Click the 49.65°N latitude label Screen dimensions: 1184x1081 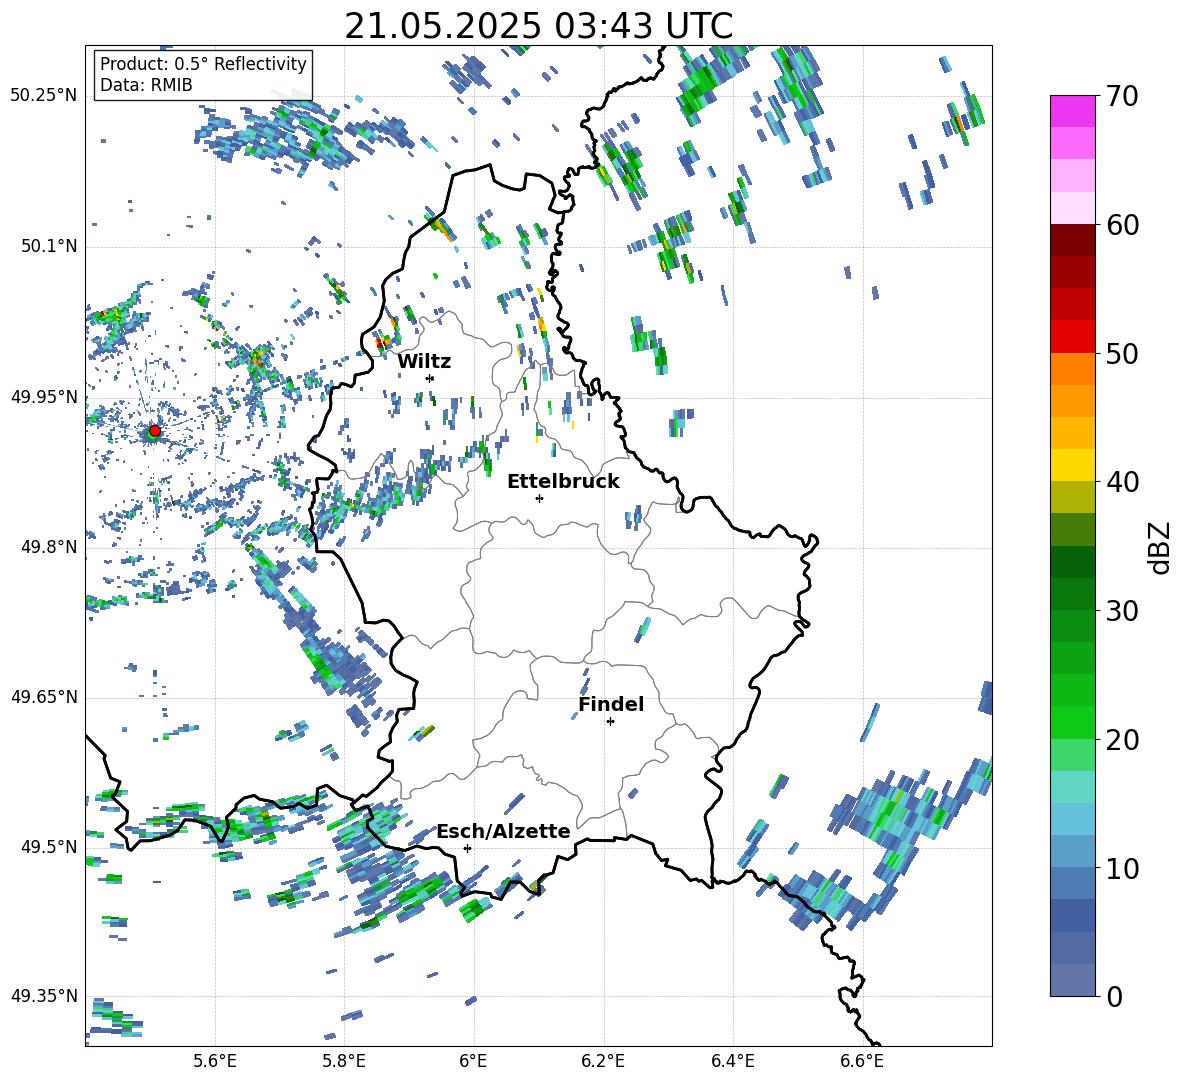click(x=44, y=697)
